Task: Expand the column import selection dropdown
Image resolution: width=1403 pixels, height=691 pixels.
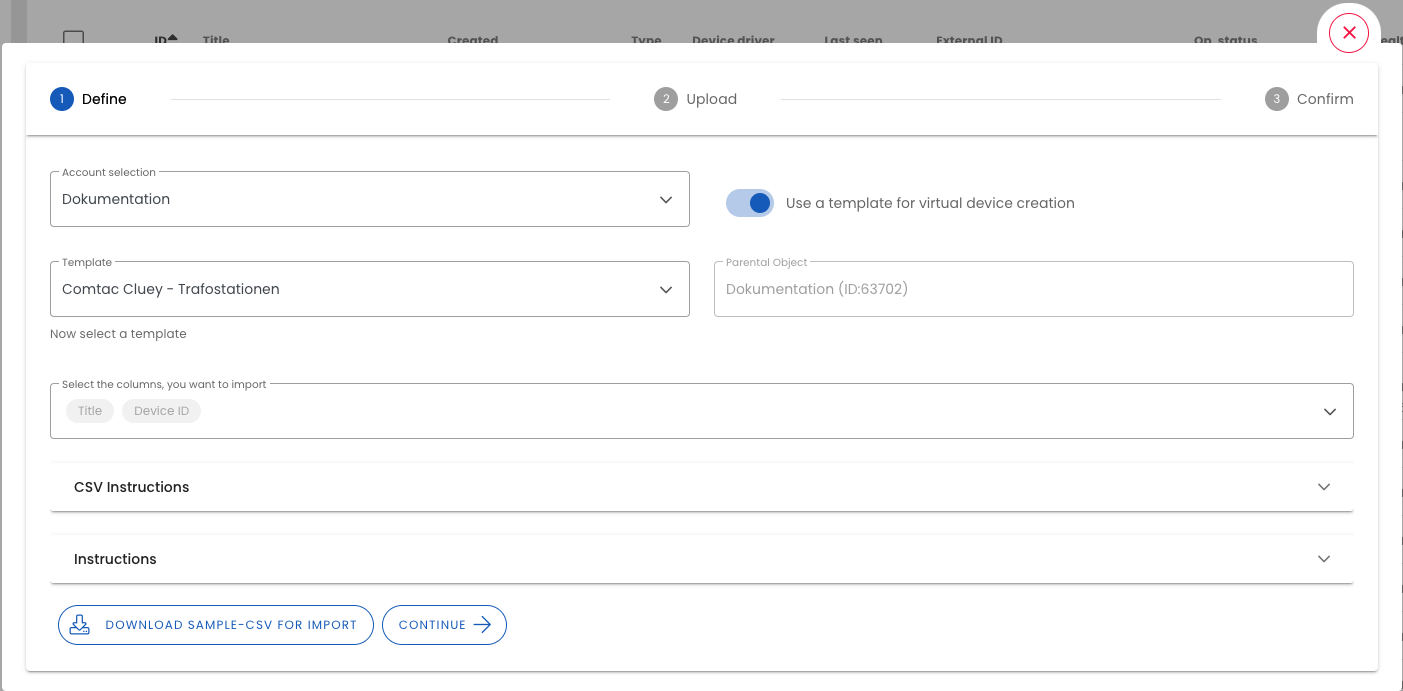Action: point(1330,410)
